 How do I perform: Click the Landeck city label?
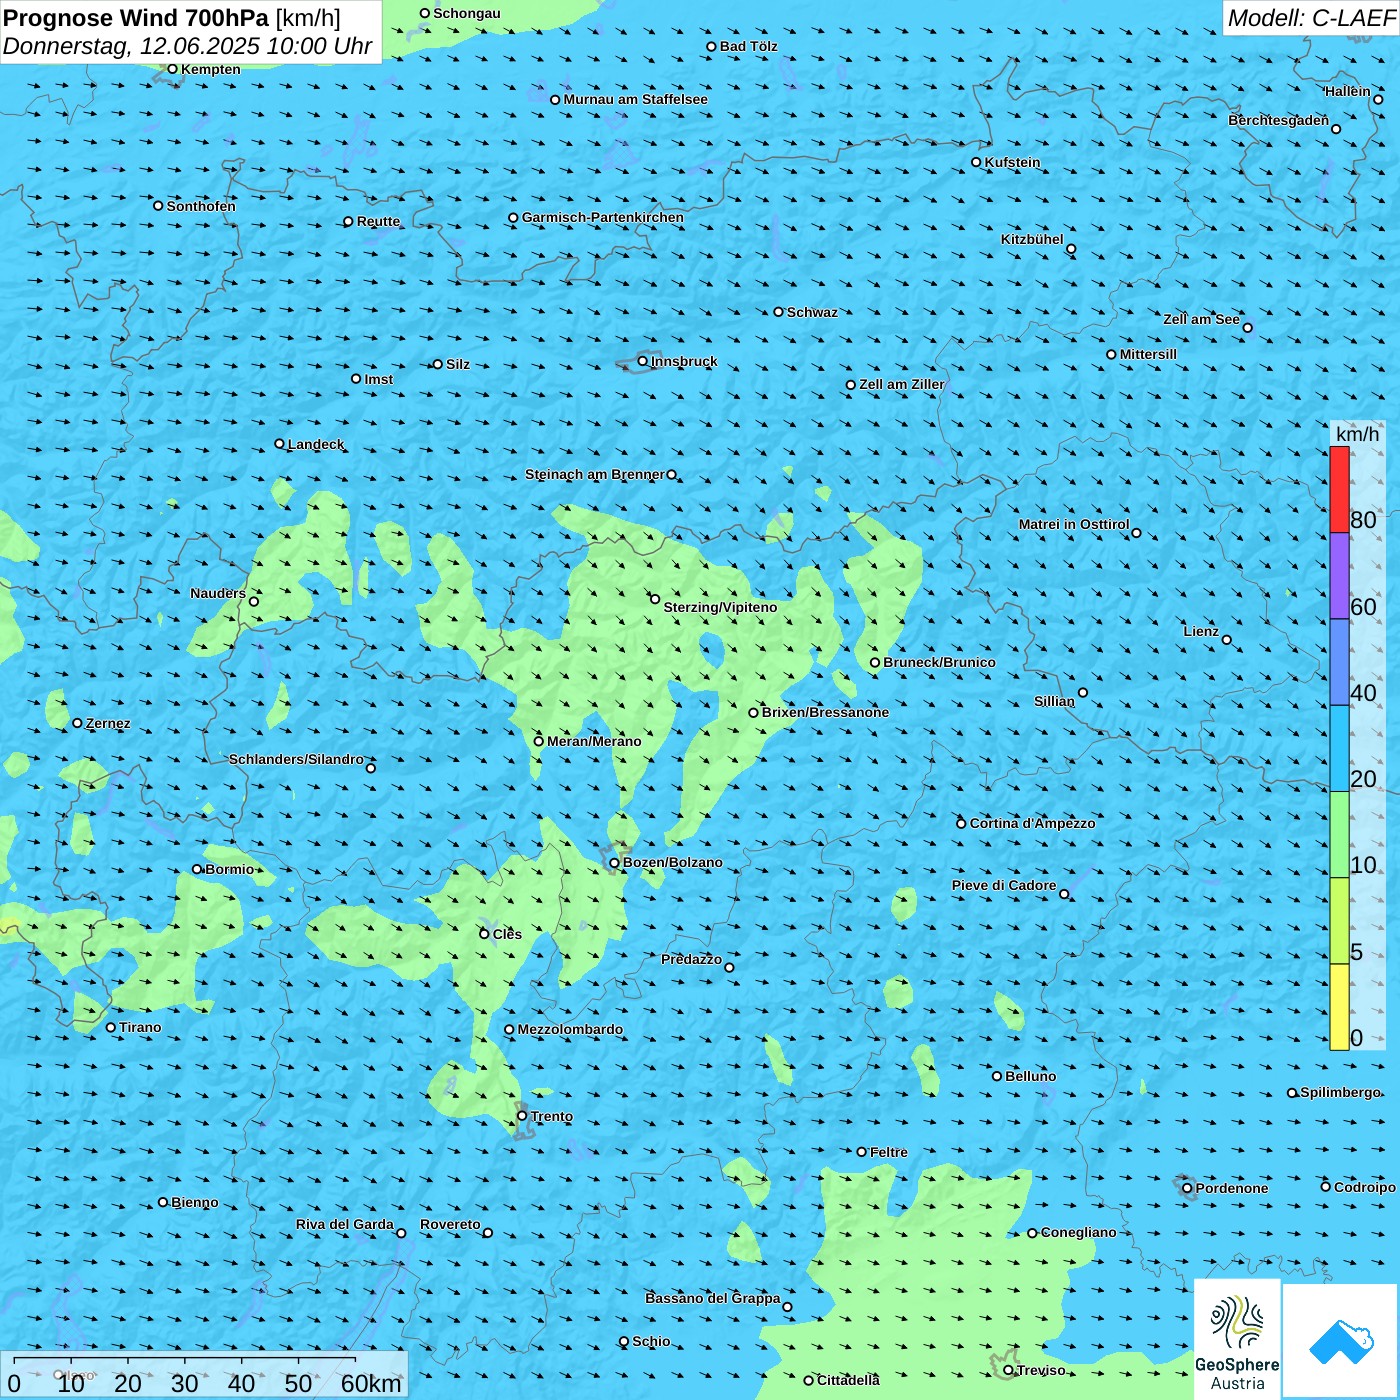pyautogui.click(x=316, y=444)
